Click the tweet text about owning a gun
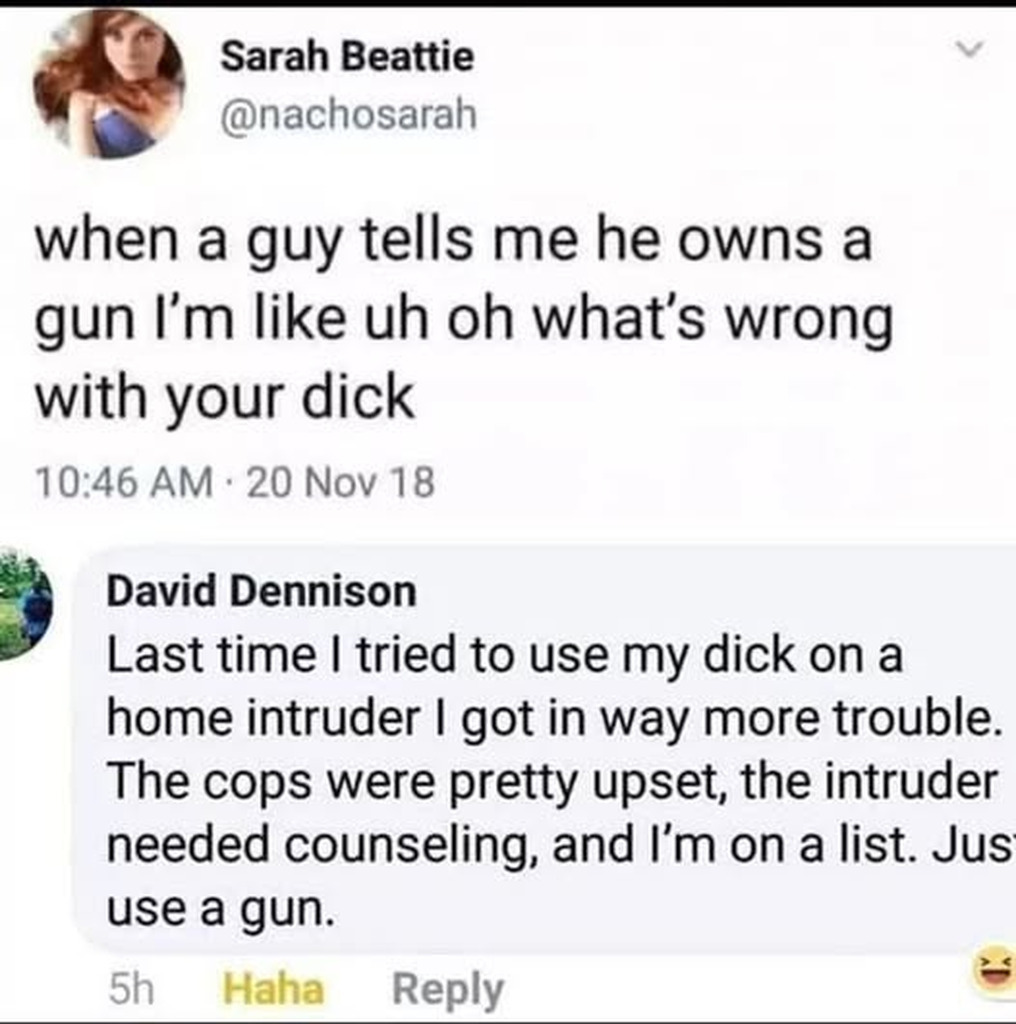This screenshot has width=1016, height=1024. pyautogui.click(x=464, y=320)
